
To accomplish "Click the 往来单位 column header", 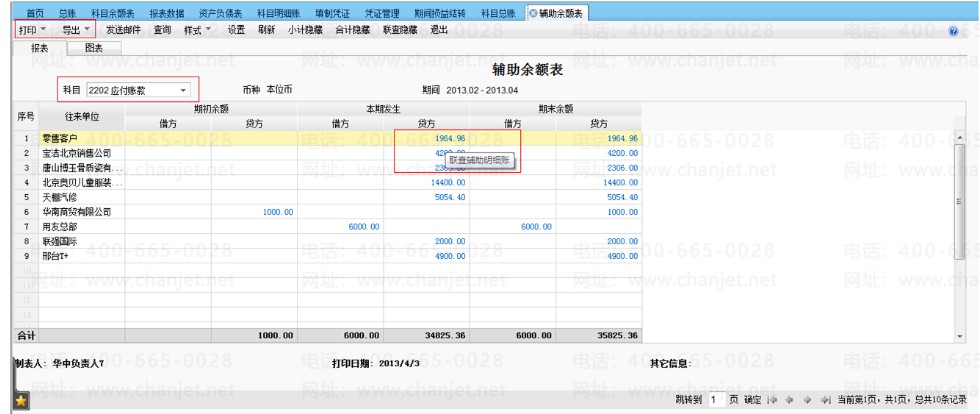I will (82, 116).
